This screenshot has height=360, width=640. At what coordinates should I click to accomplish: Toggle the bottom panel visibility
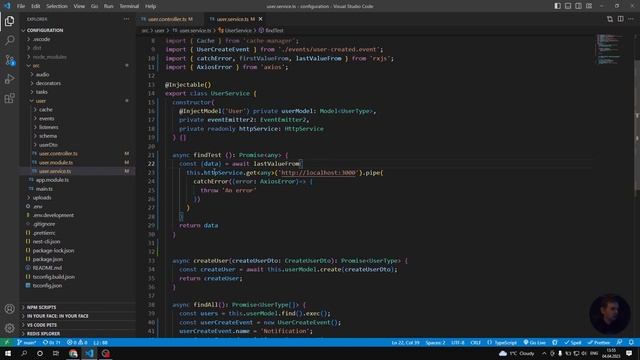tap(568, 6)
